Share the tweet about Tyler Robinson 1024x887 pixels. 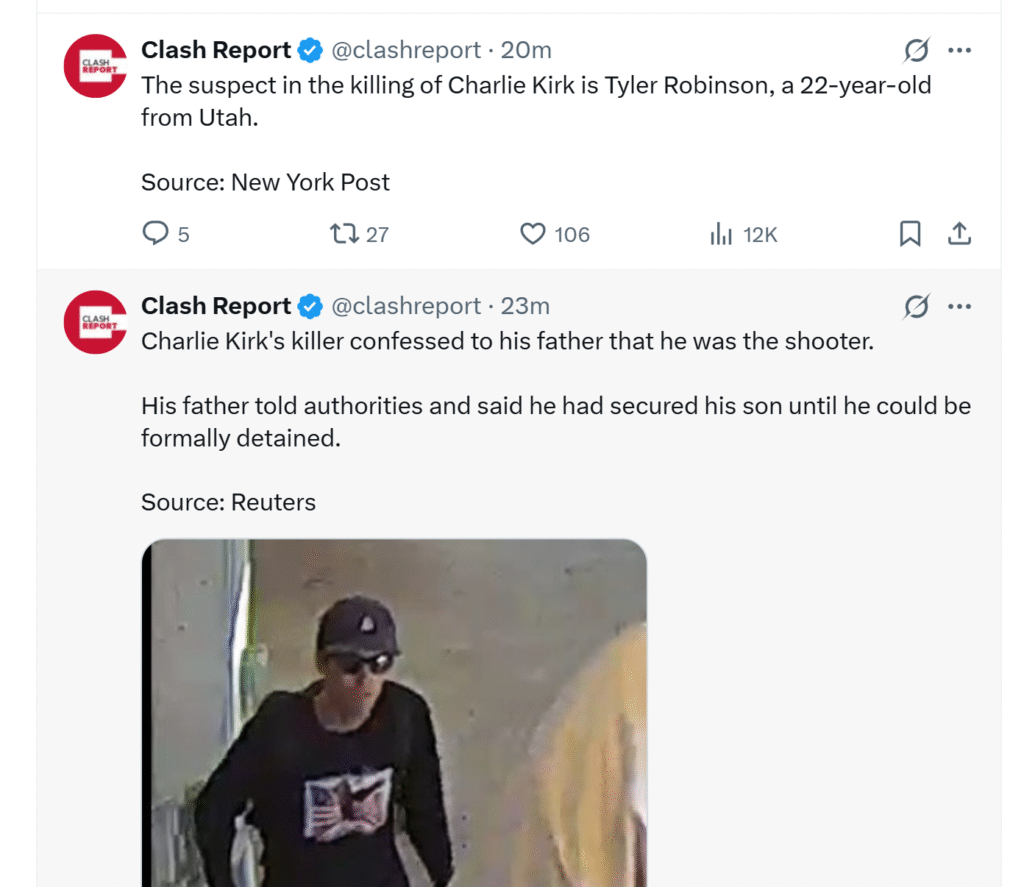[x=959, y=234]
